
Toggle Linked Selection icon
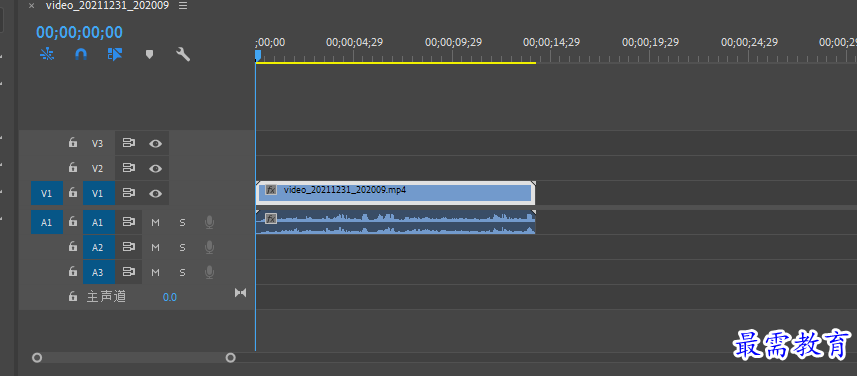tap(115, 54)
